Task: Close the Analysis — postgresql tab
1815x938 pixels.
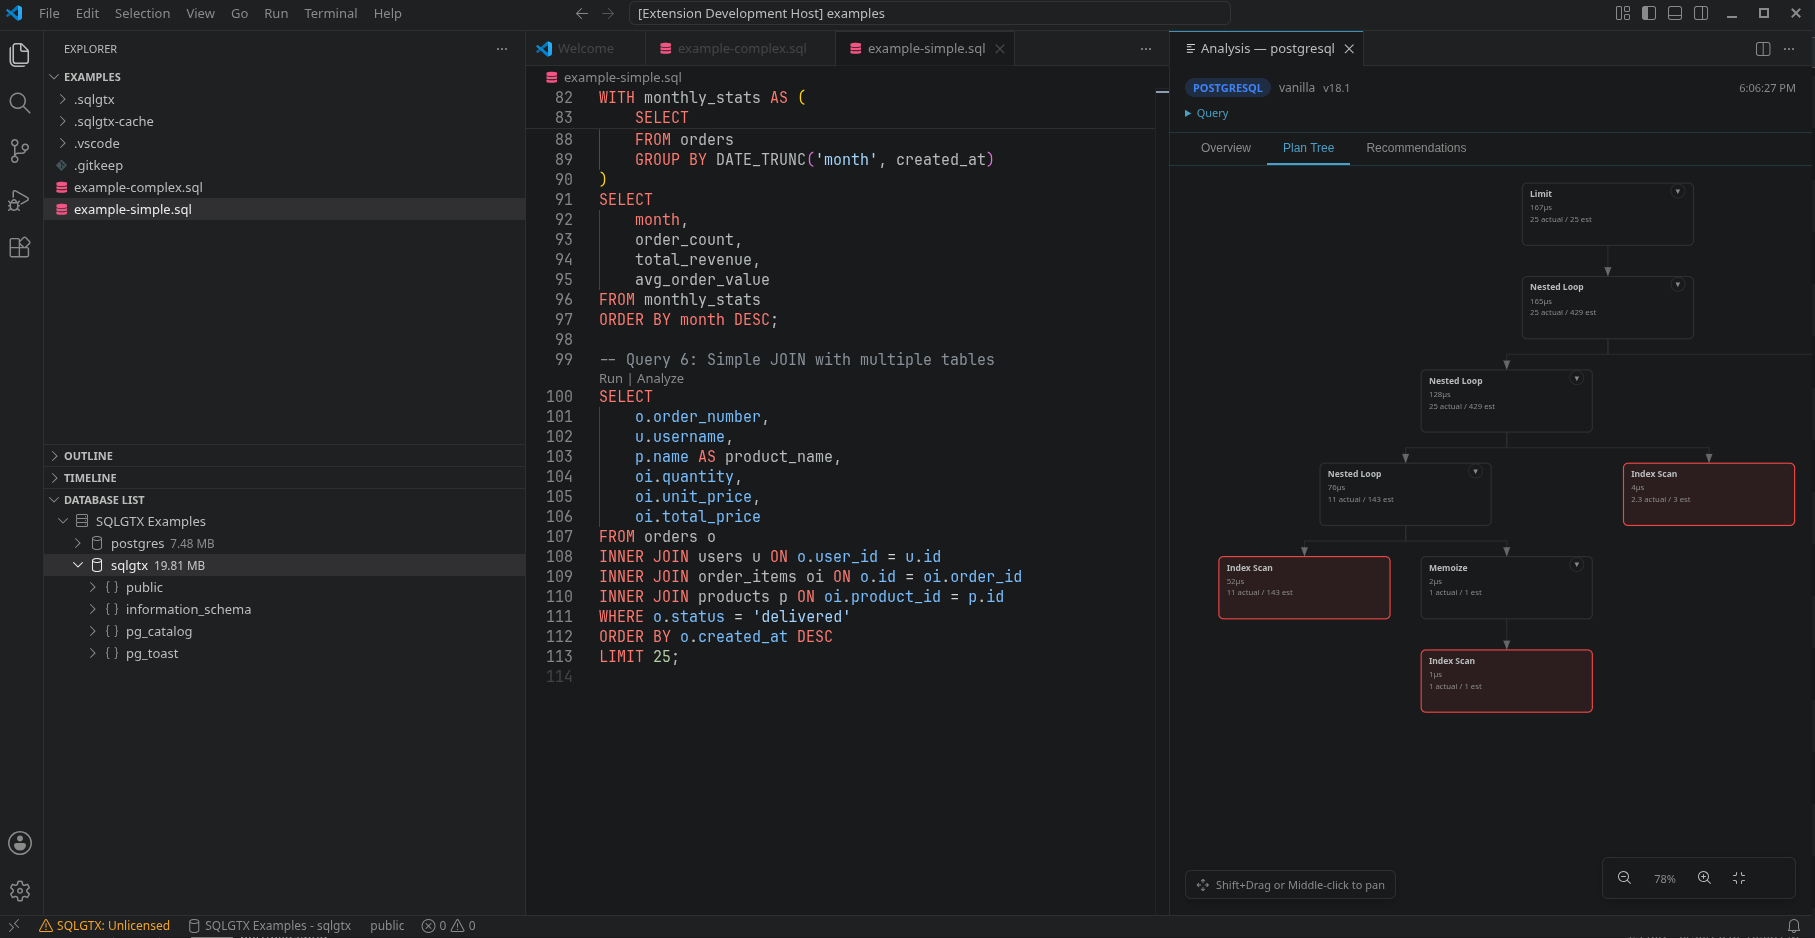Action: pyautogui.click(x=1349, y=49)
